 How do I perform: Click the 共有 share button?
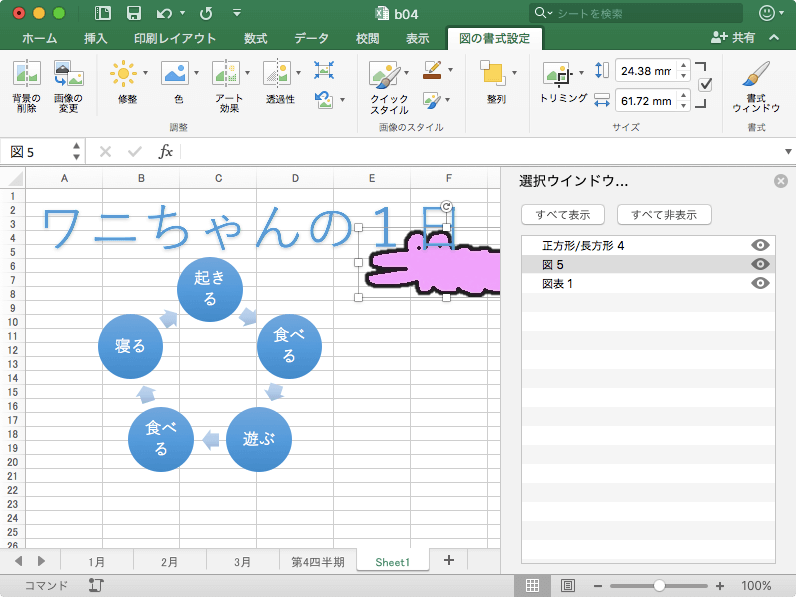733,38
